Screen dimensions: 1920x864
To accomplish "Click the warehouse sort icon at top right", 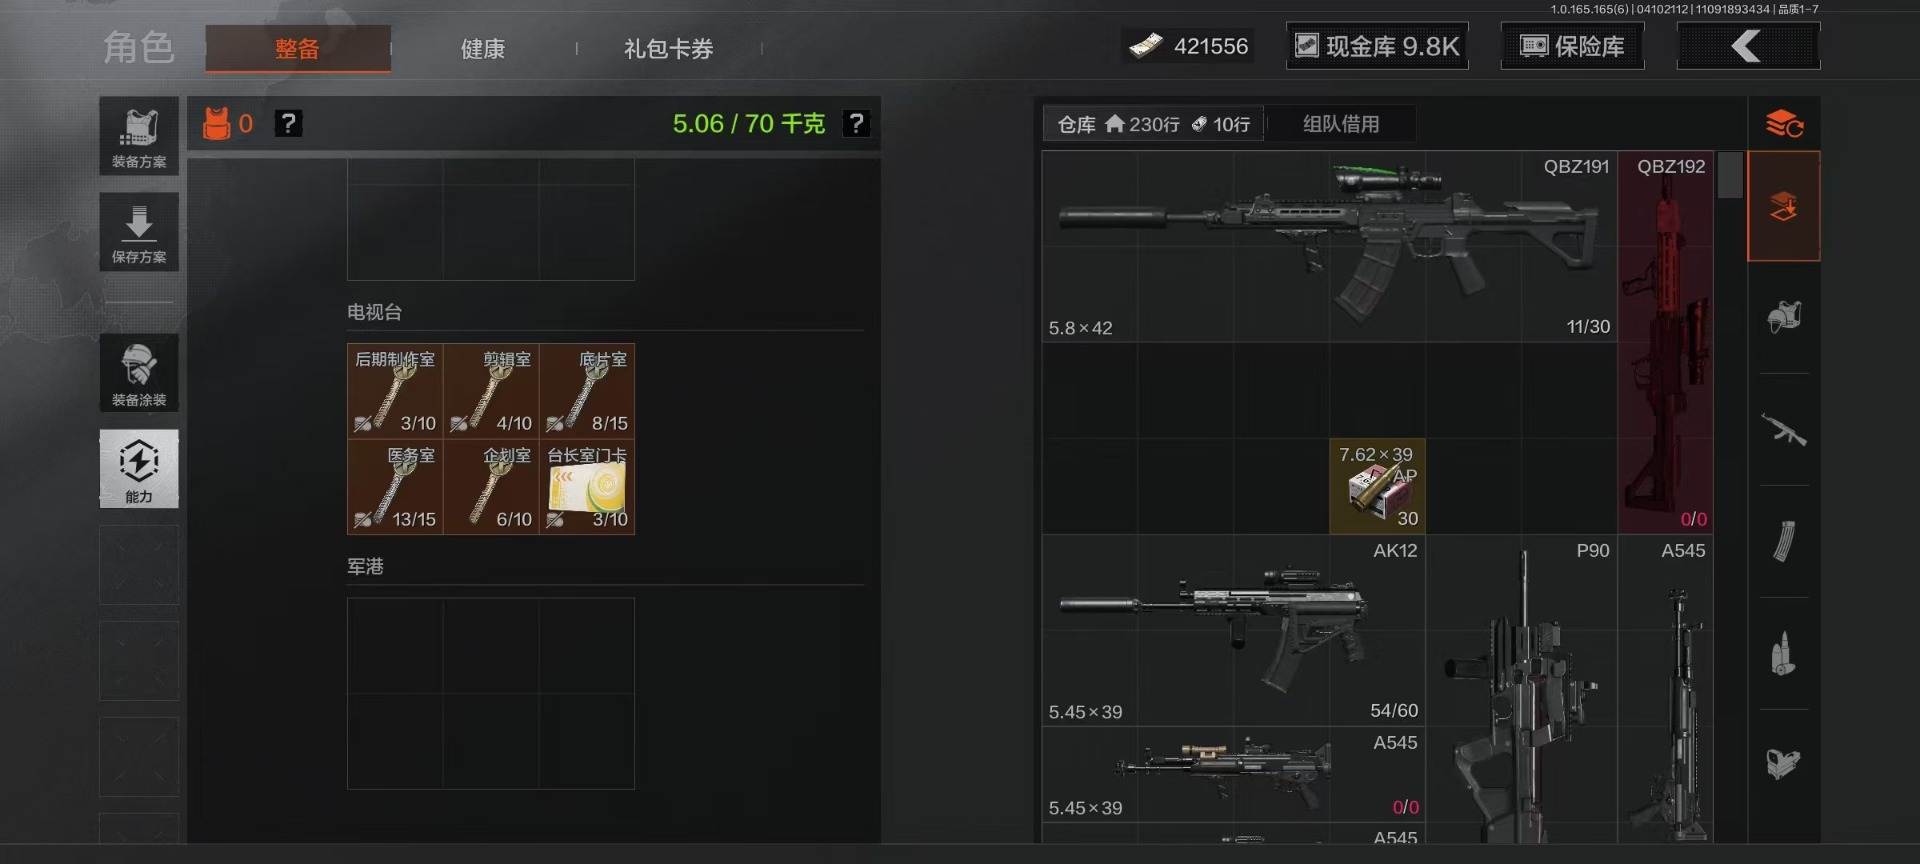I will pos(1784,124).
